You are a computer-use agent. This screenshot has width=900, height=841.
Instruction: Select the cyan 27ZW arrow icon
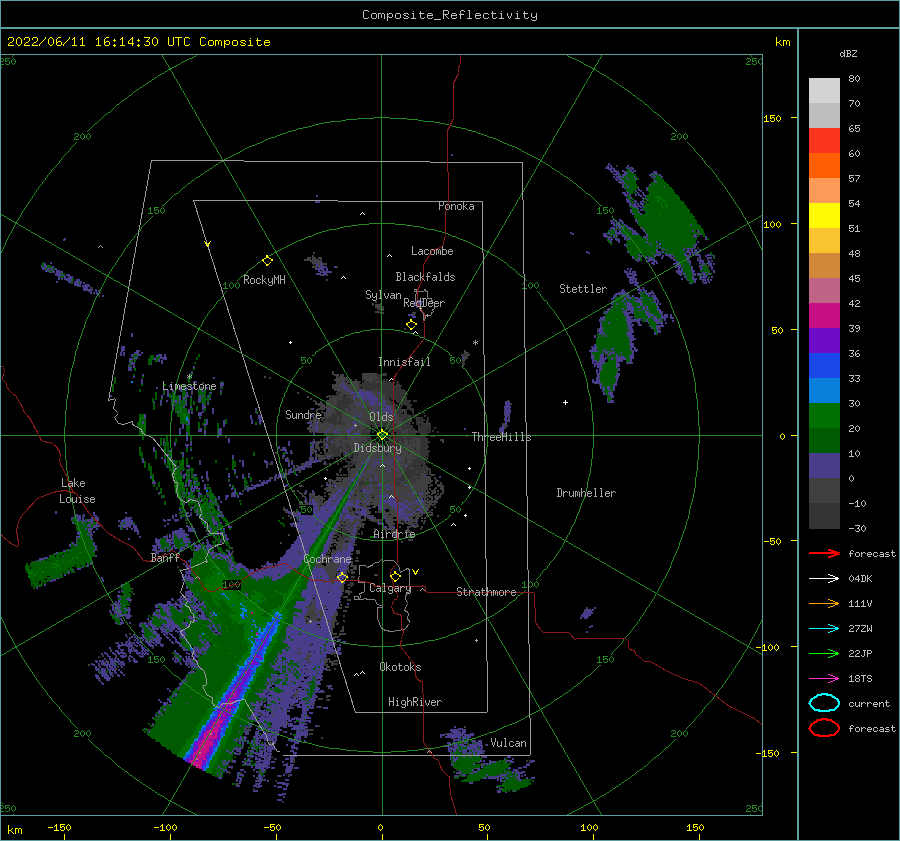click(x=824, y=629)
